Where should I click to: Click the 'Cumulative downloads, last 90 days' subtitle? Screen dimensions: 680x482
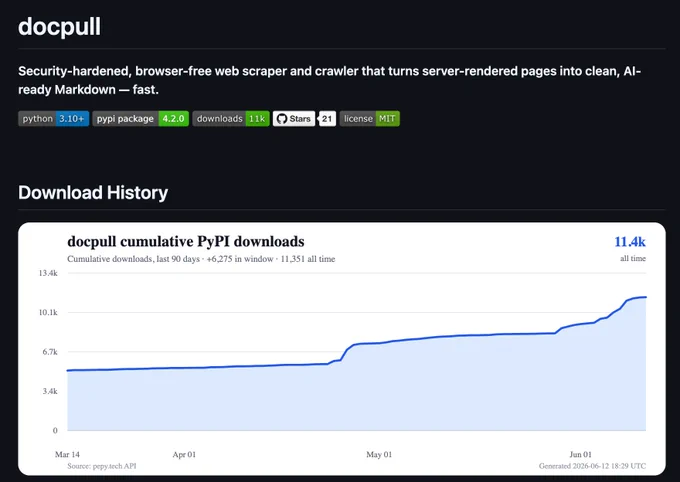click(201, 259)
